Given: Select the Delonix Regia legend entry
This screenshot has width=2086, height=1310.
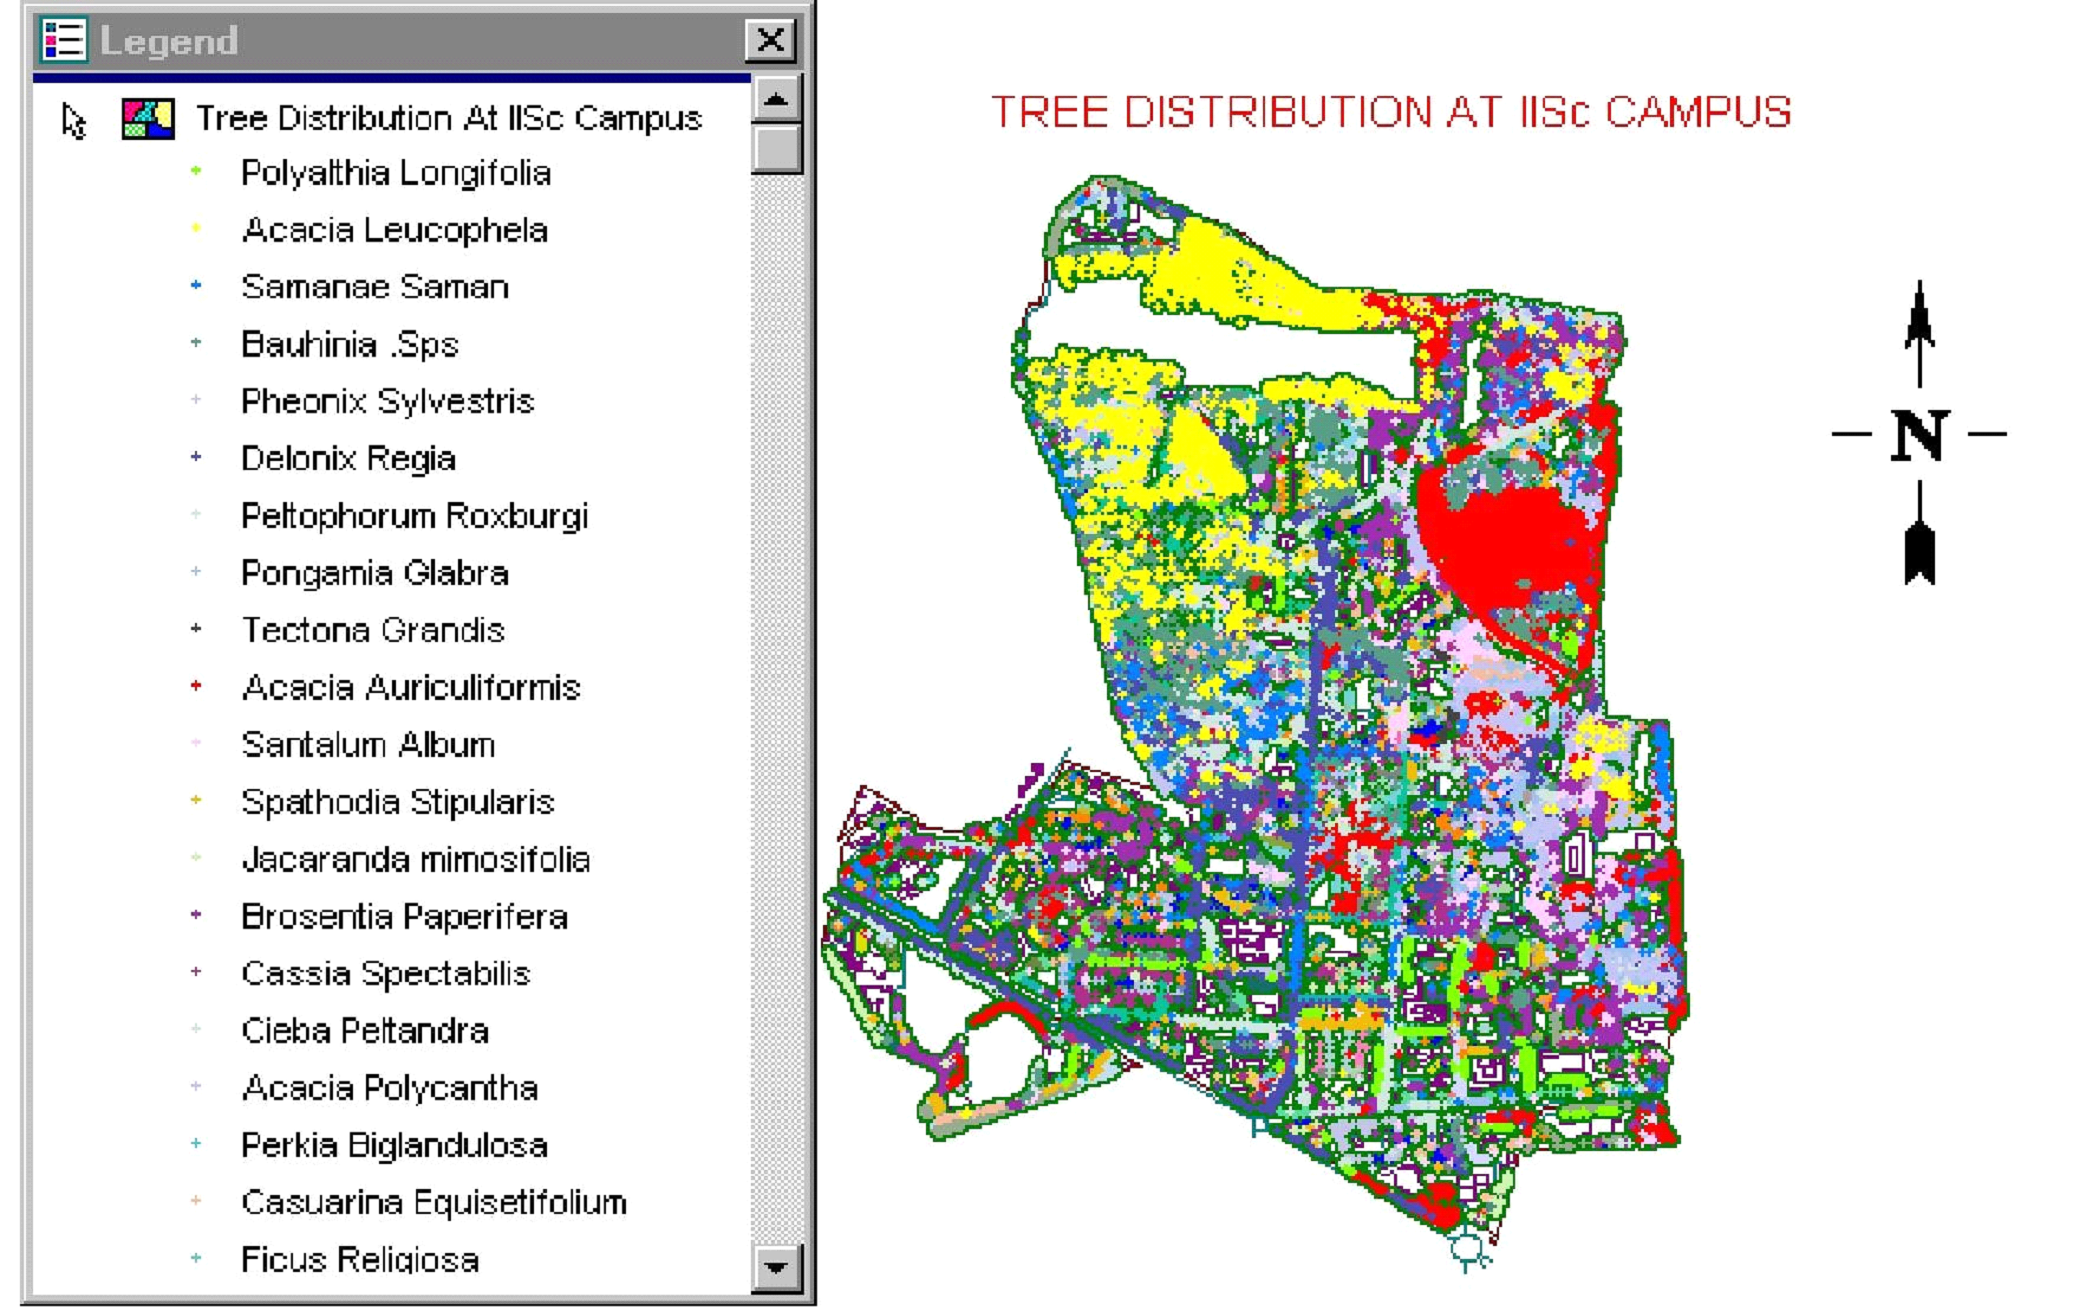Looking at the screenshot, I should 348,458.
